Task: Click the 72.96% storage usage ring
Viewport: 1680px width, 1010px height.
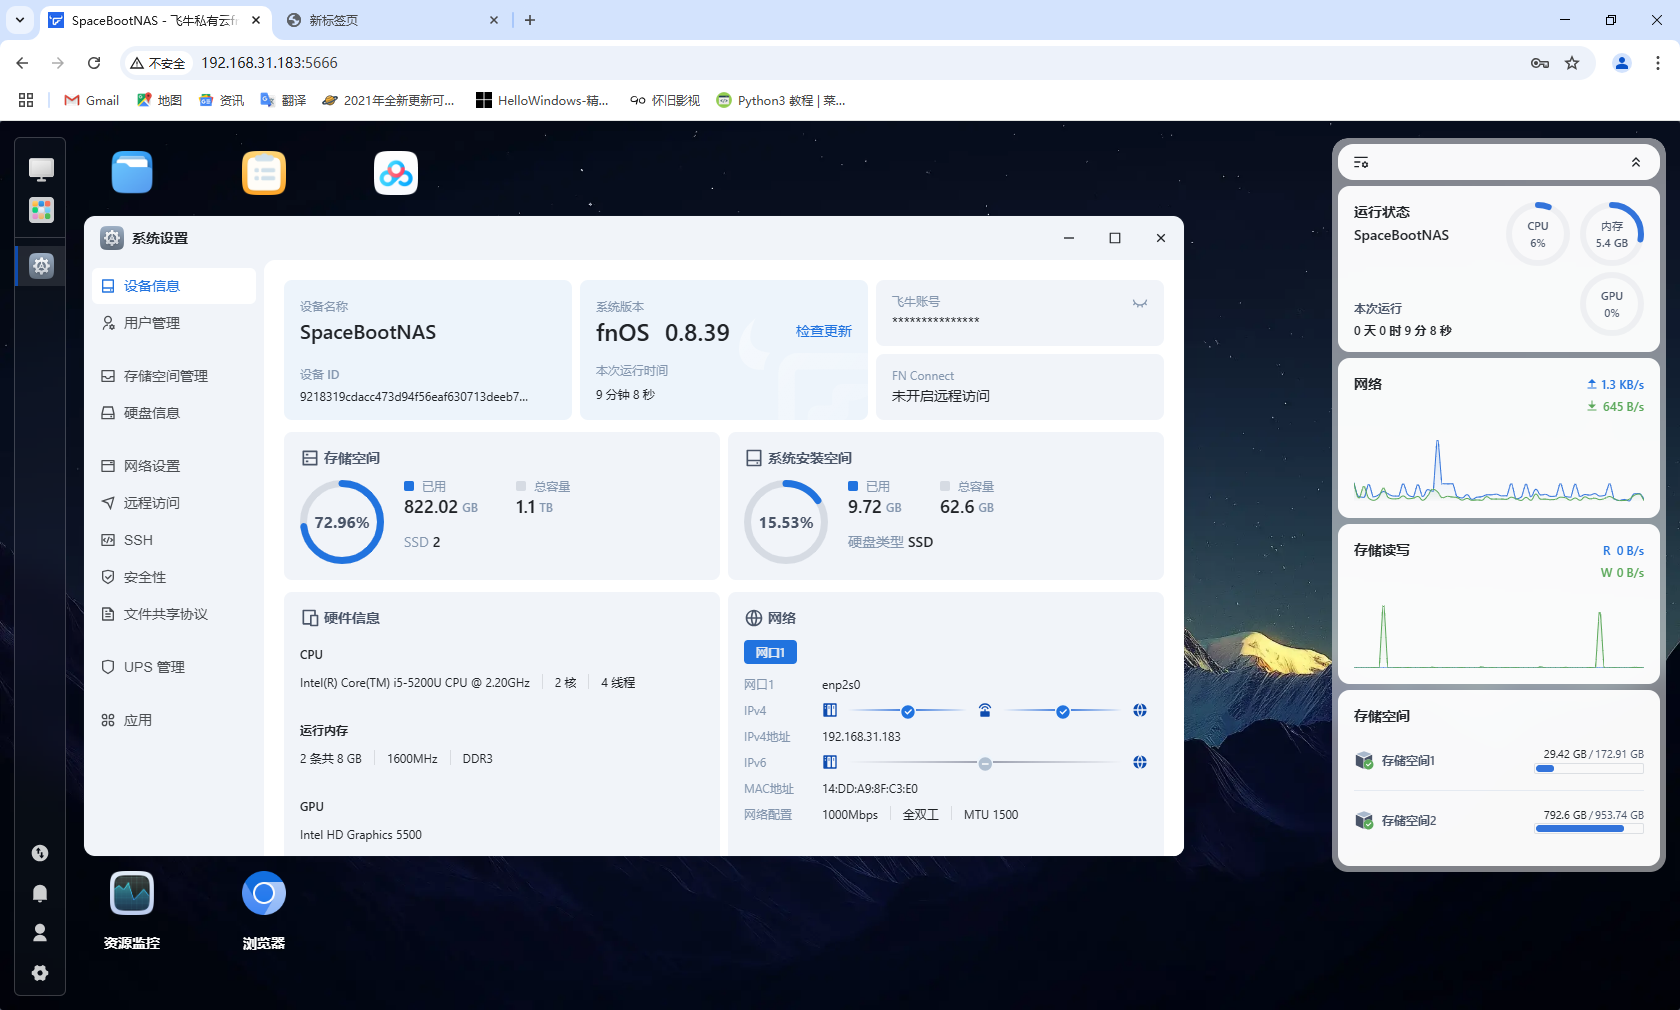Action: [342, 522]
